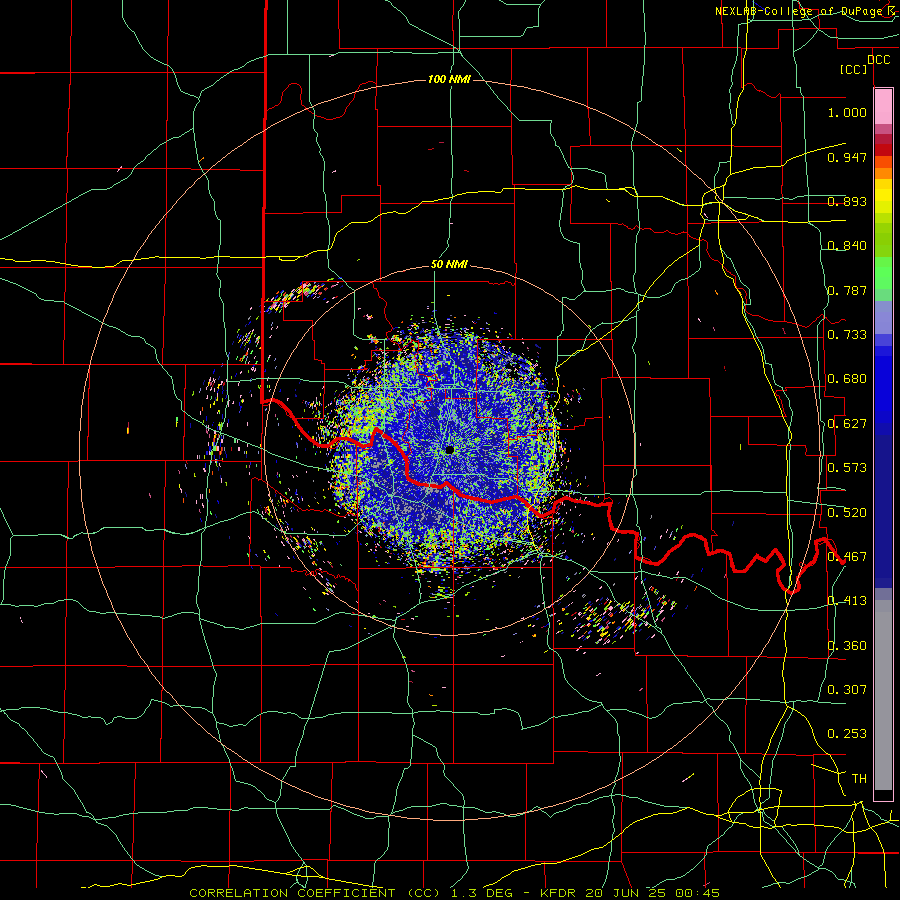
Task: Click the KFDR station identifier in caption
Action: click(560, 893)
